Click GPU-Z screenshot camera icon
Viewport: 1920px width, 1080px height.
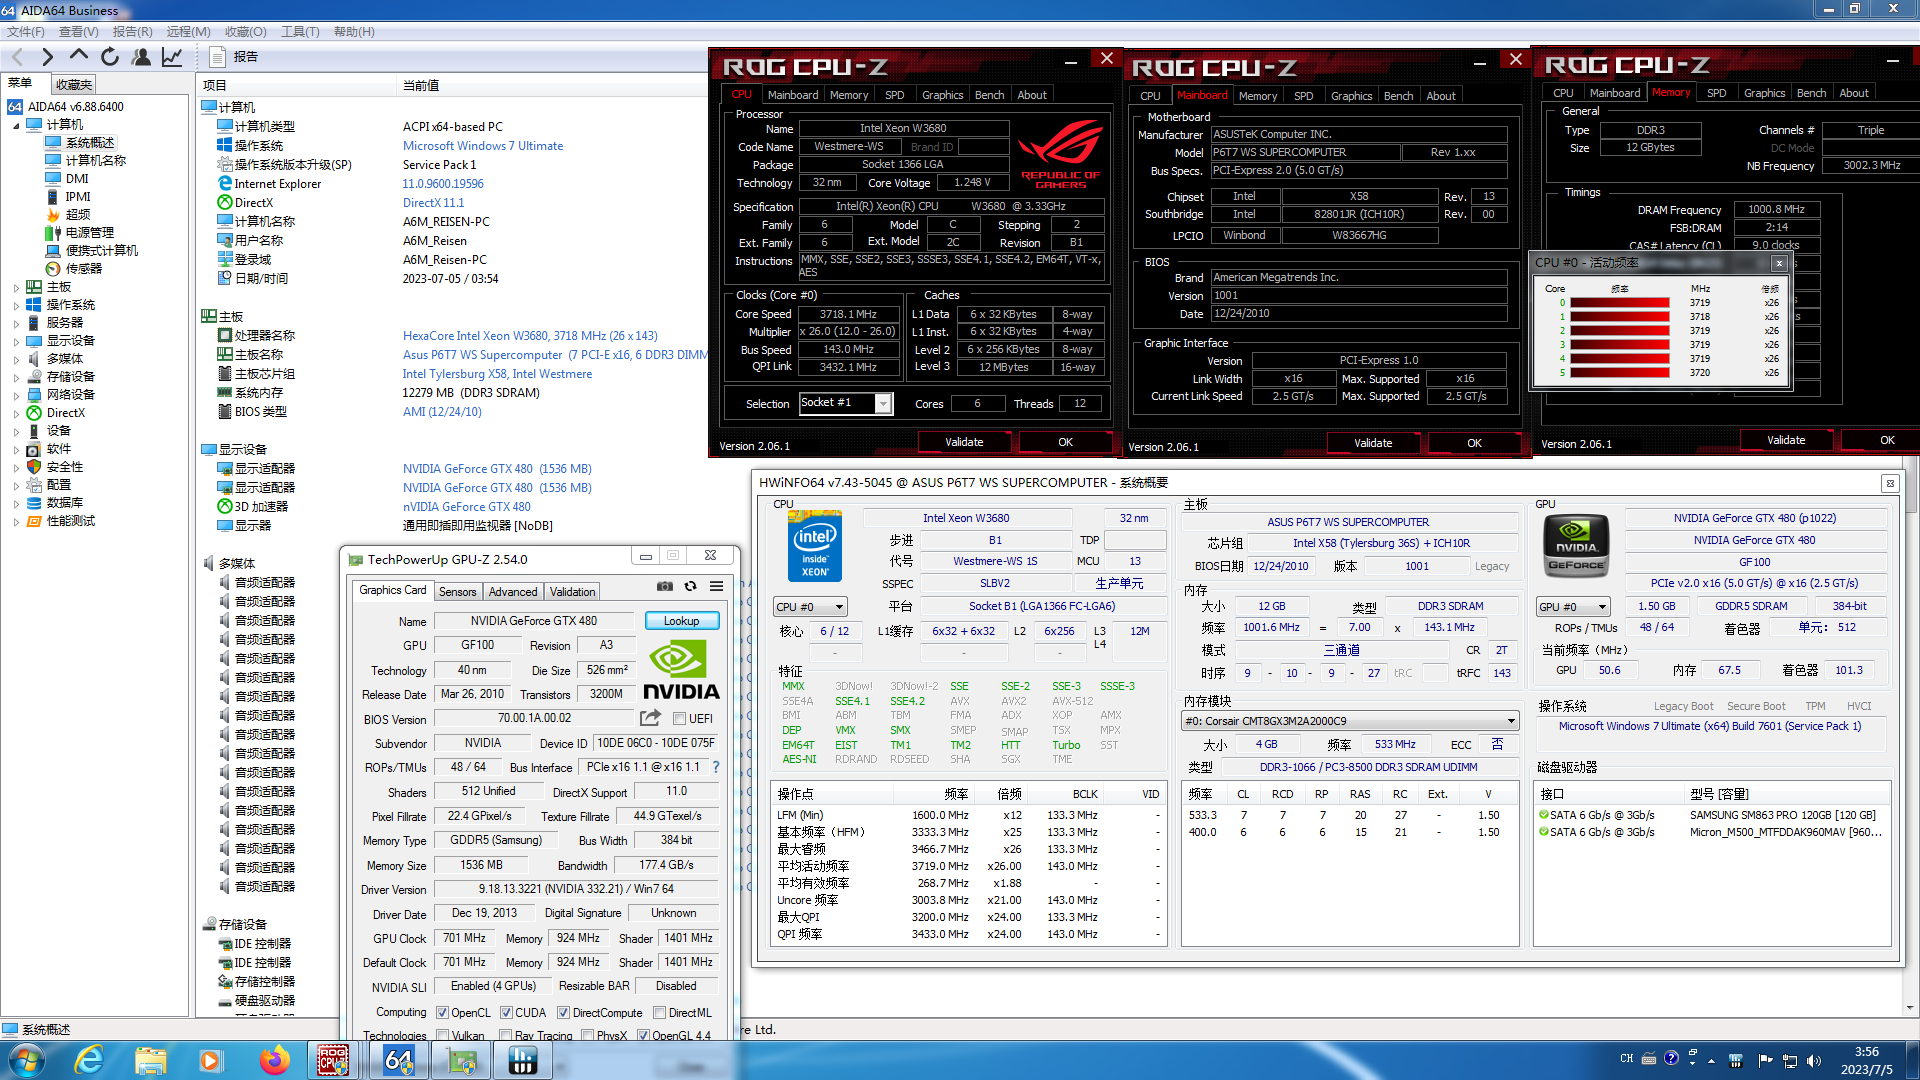pyautogui.click(x=665, y=586)
